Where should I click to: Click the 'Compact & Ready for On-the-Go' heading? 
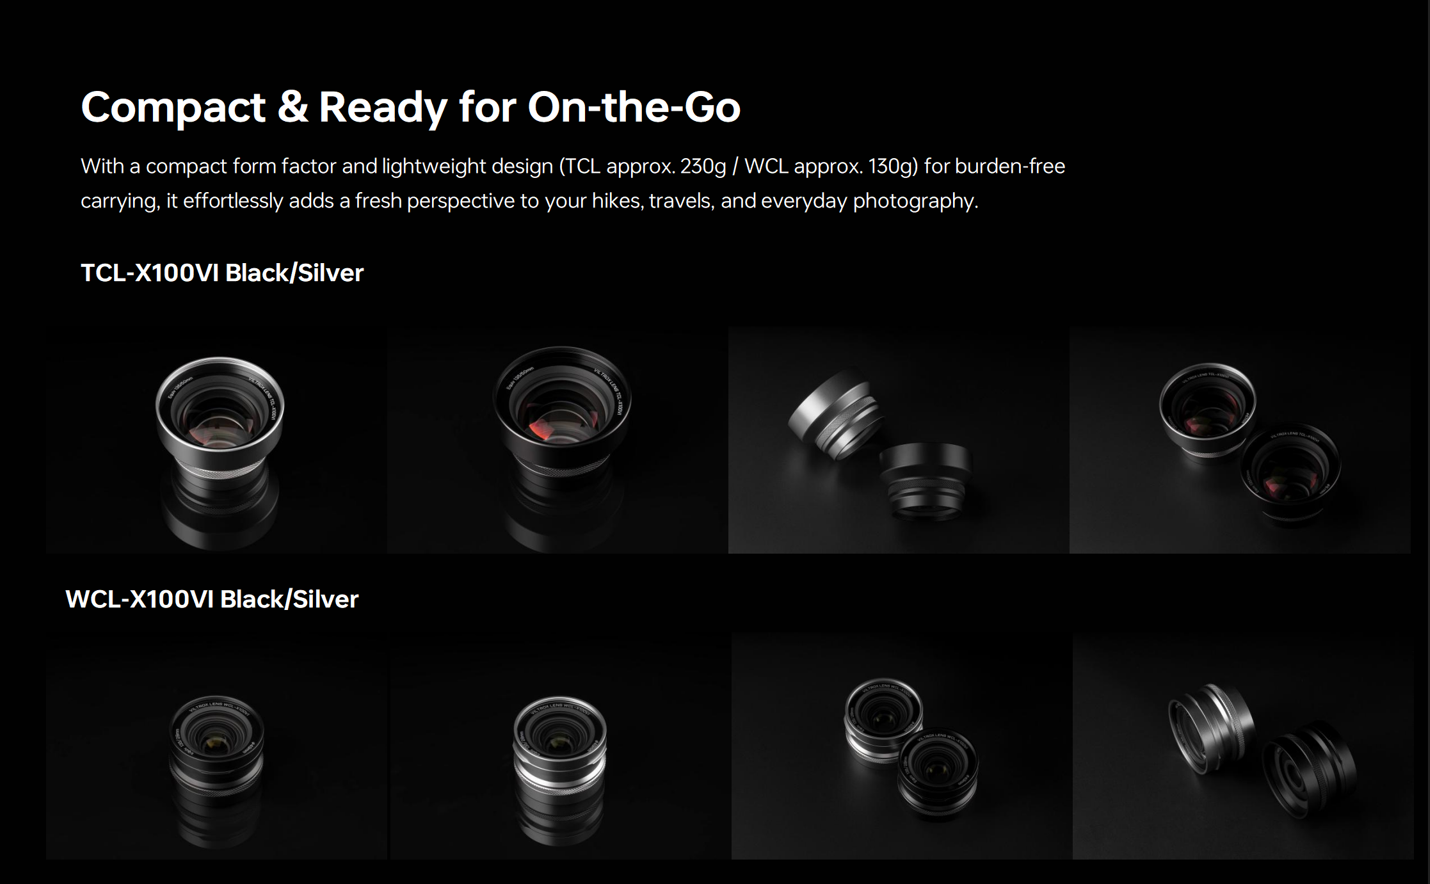coord(410,107)
